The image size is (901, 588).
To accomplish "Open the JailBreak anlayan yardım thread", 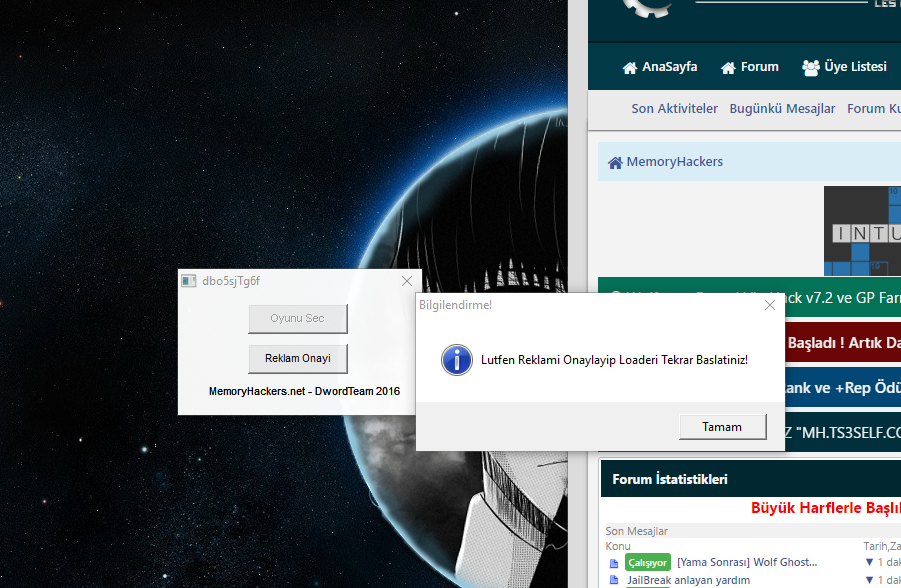I will (x=688, y=580).
